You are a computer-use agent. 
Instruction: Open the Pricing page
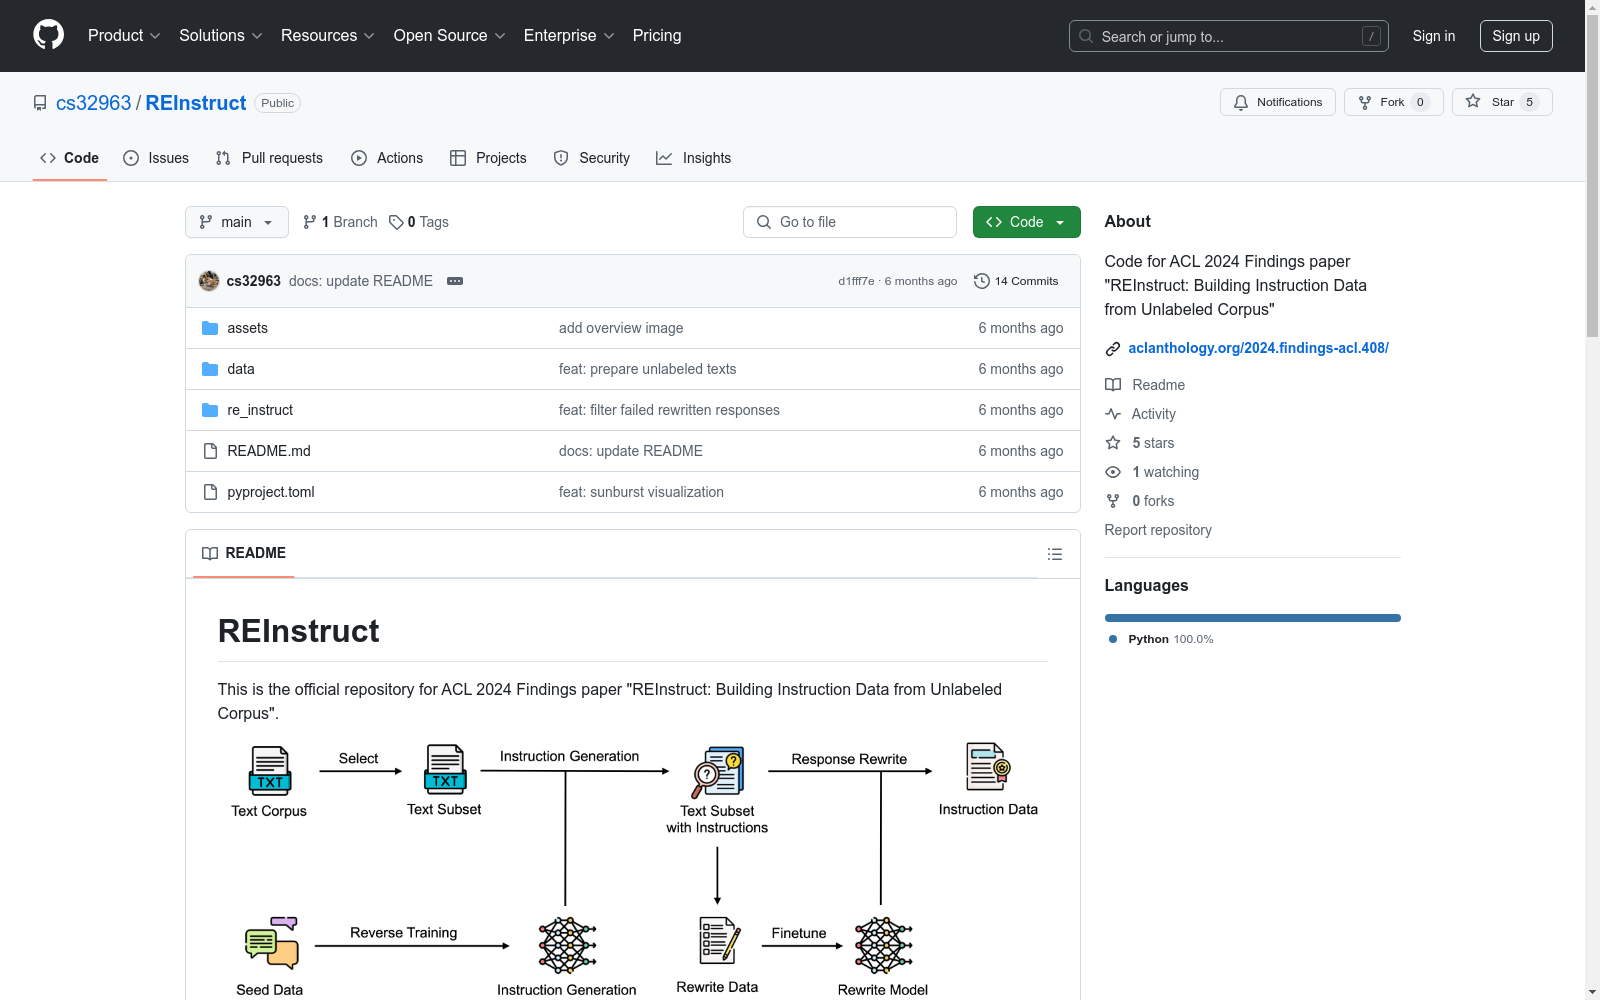click(x=657, y=35)
